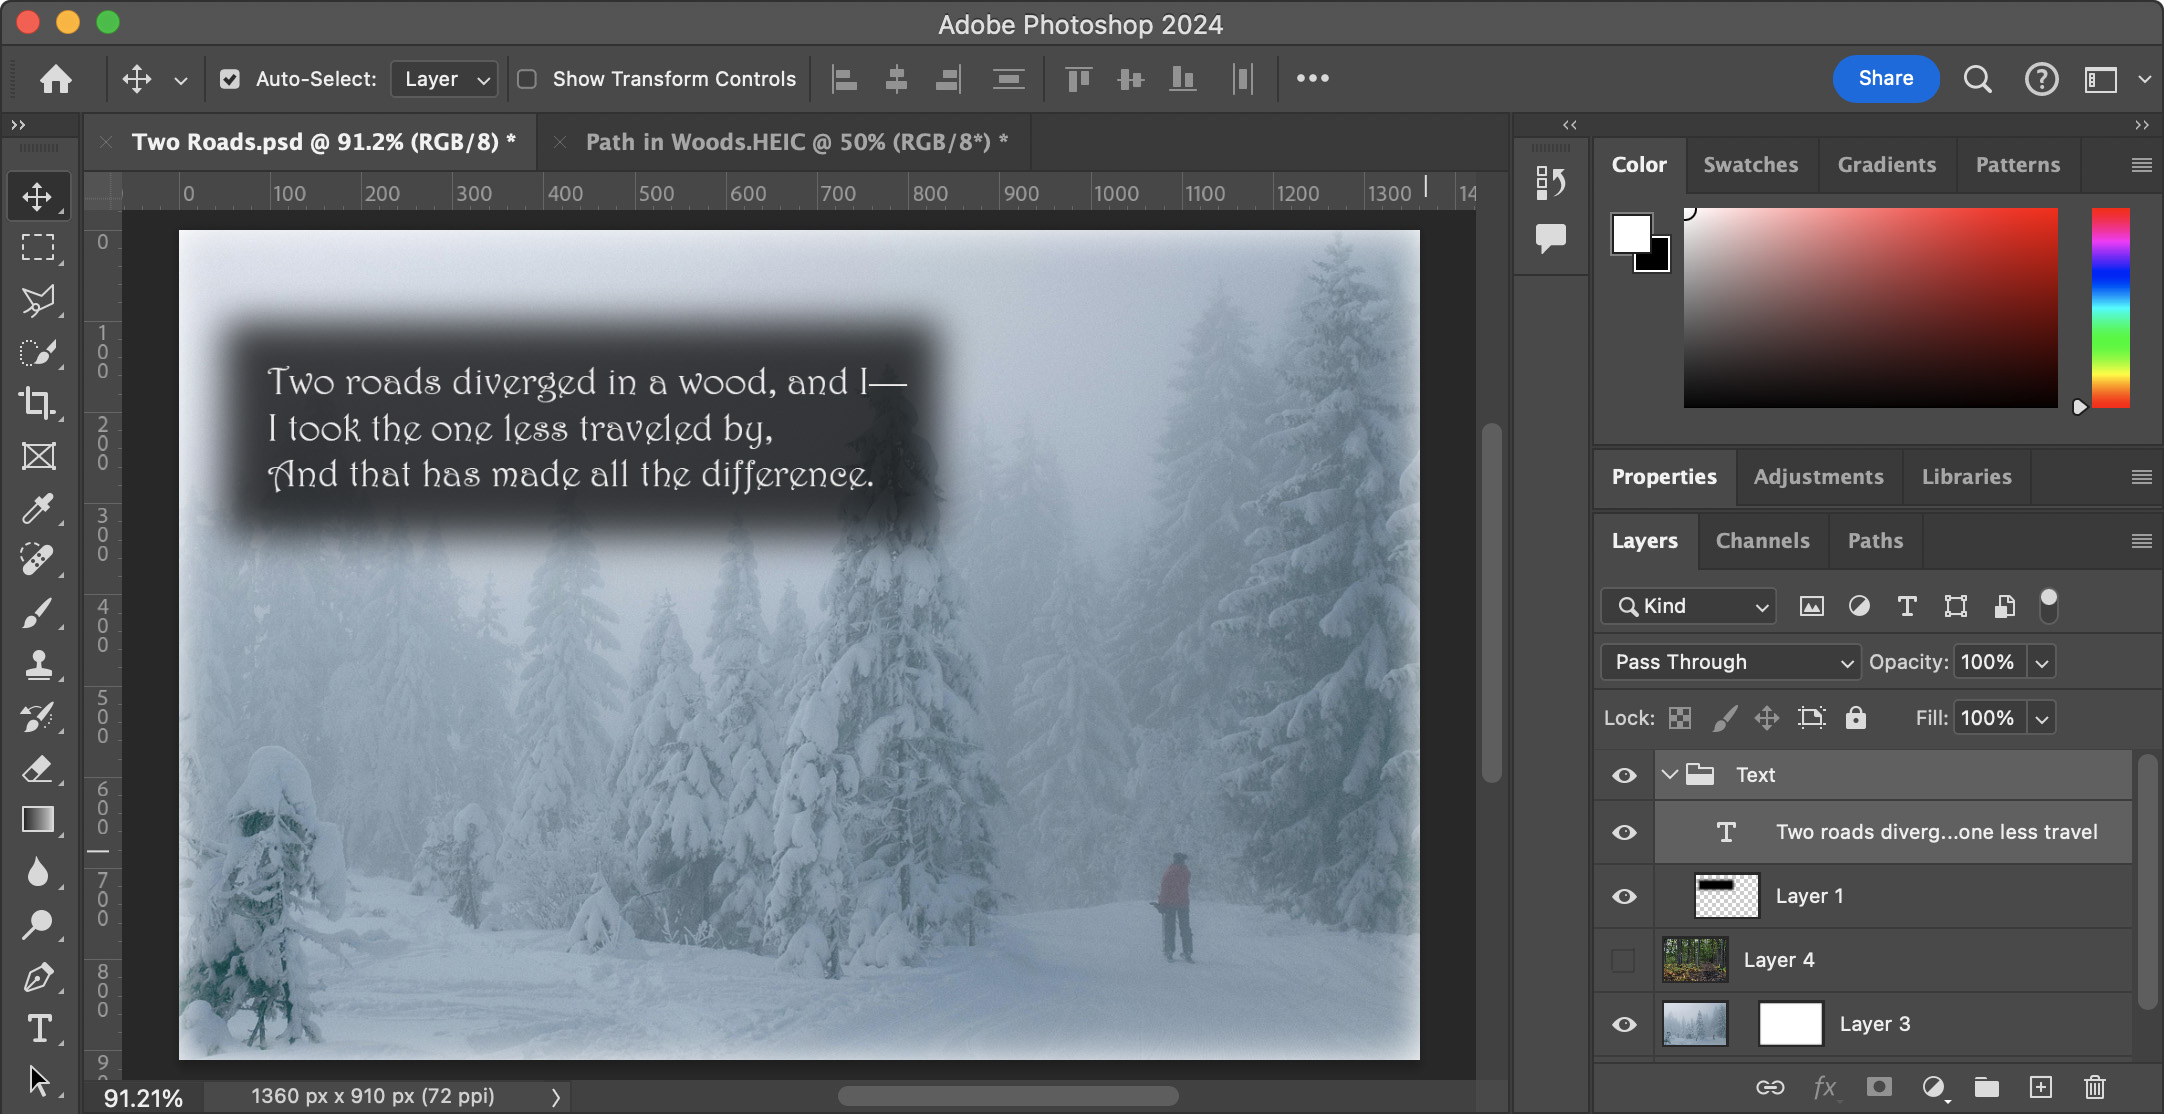Show hidden Layer 4

[1623, 960]
